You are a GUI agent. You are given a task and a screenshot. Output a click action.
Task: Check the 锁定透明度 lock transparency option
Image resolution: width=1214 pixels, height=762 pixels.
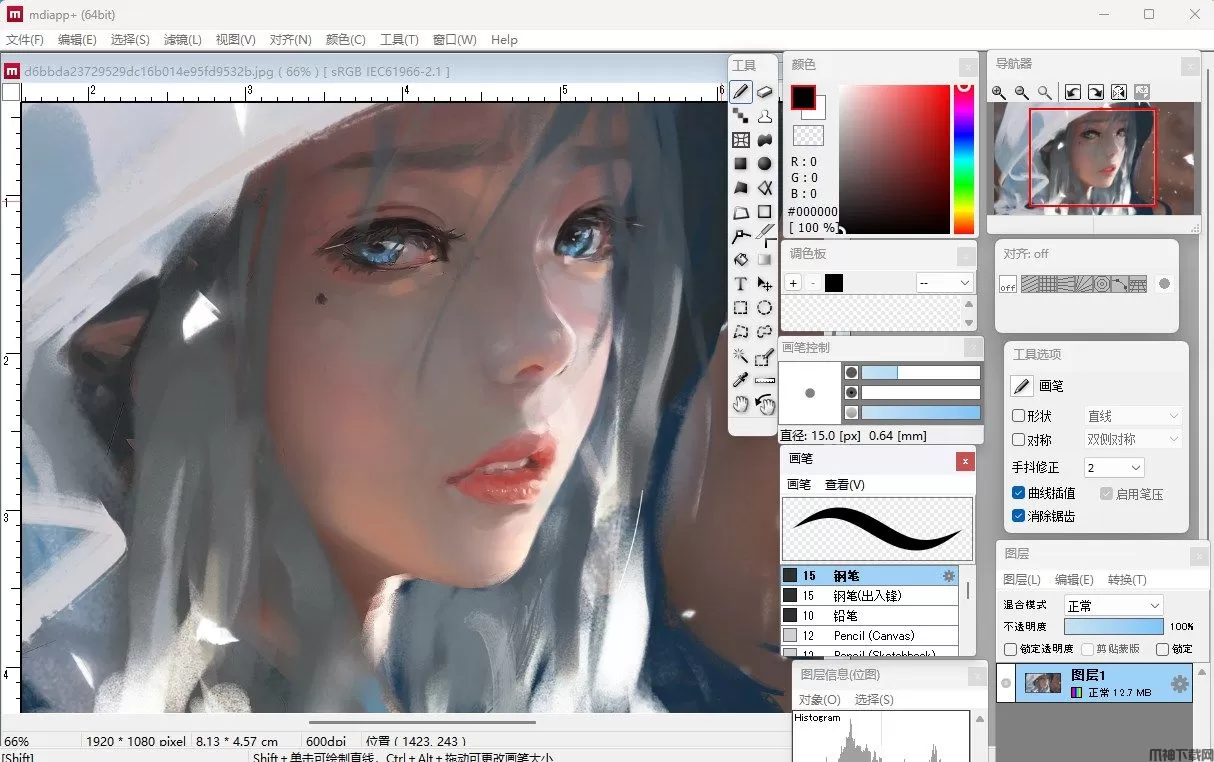click(1010, 649)
